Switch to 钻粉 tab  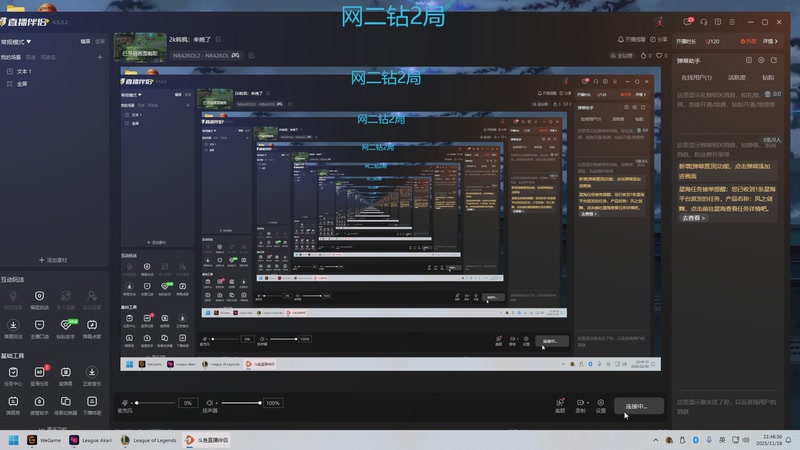pos(768,78)
